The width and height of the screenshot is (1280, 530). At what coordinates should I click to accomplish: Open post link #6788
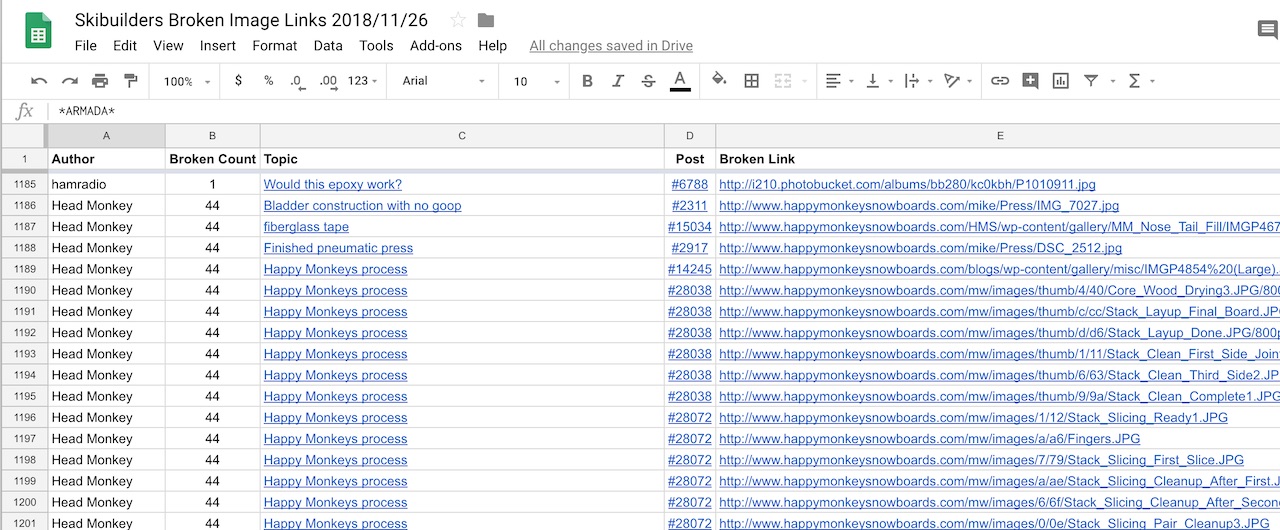690,184
